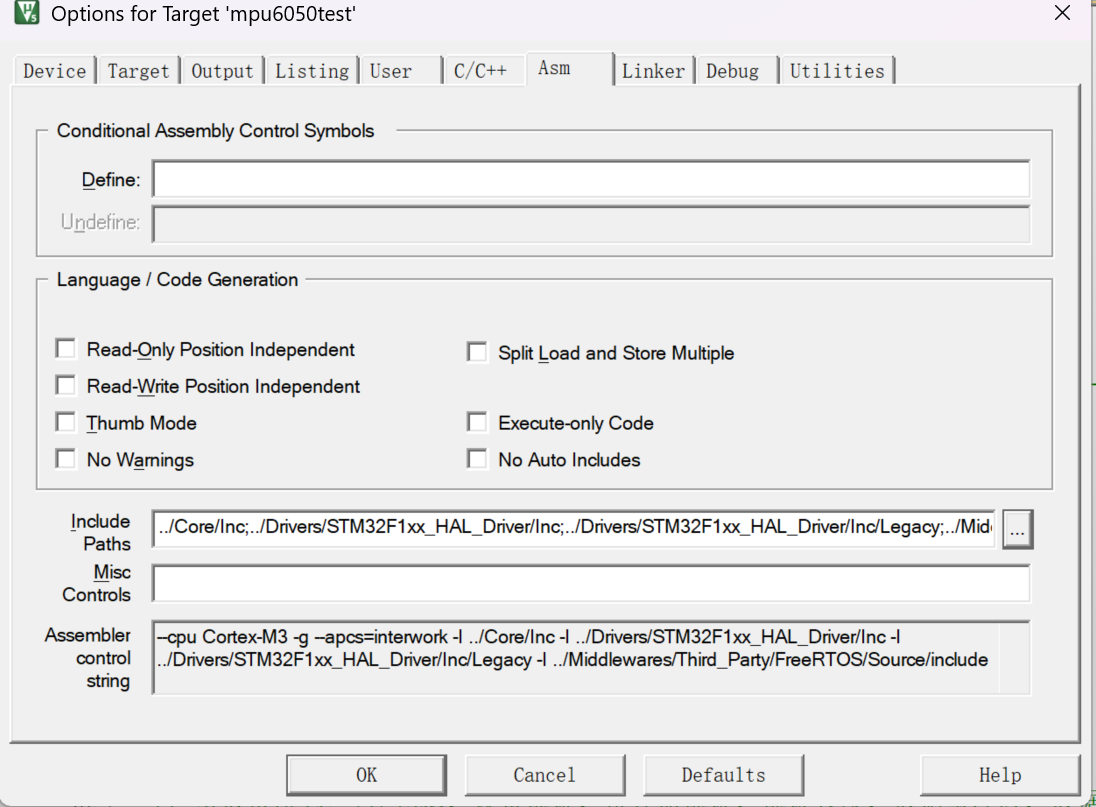This screenshot has width=1096, height=807.
Task: Switch to the Device tab
Action: coord(55,71)
